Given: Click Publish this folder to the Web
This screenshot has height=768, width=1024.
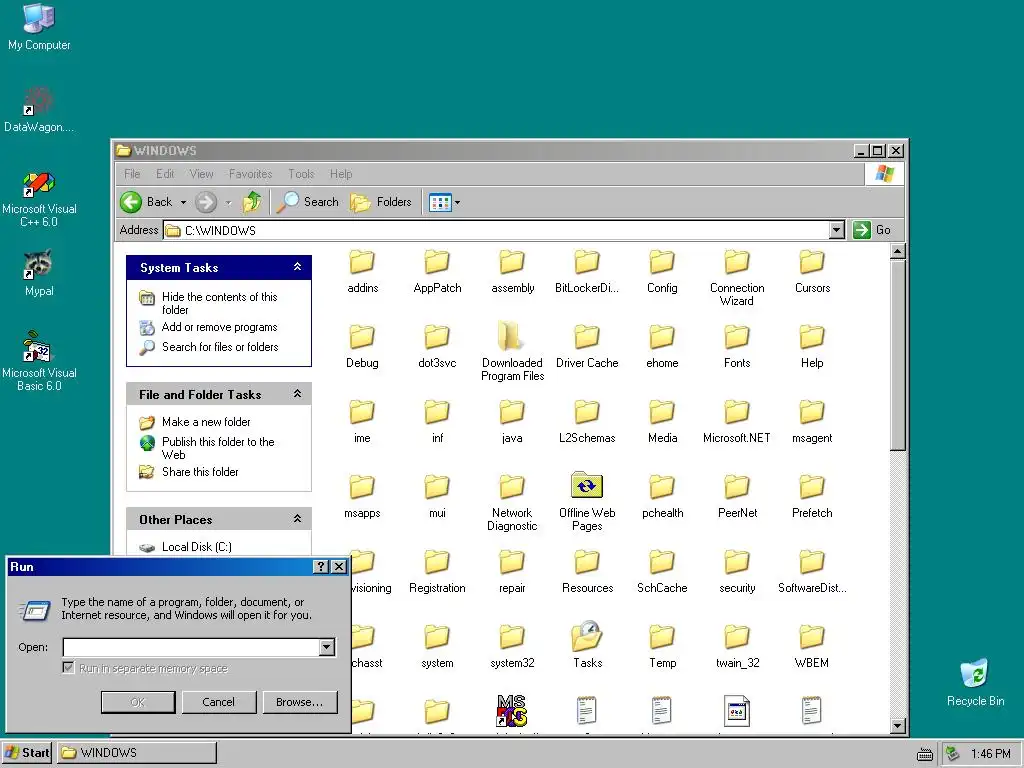Looking at the screenshot, I should [x=218, y=448].
